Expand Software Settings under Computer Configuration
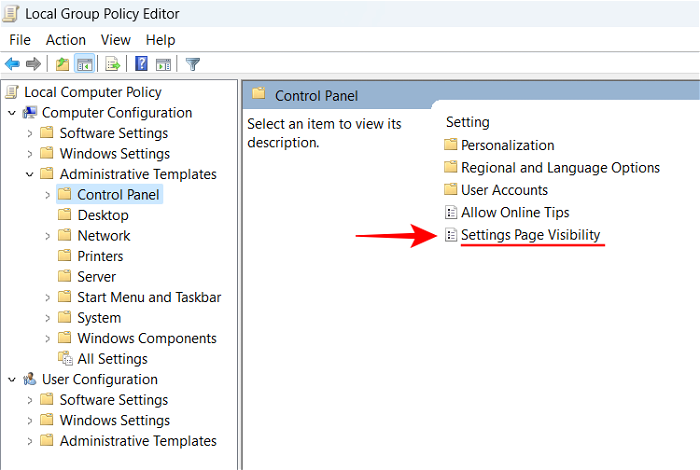Viewport: 700px width, 470px height. pyautogui.click(x=29, y=133)
